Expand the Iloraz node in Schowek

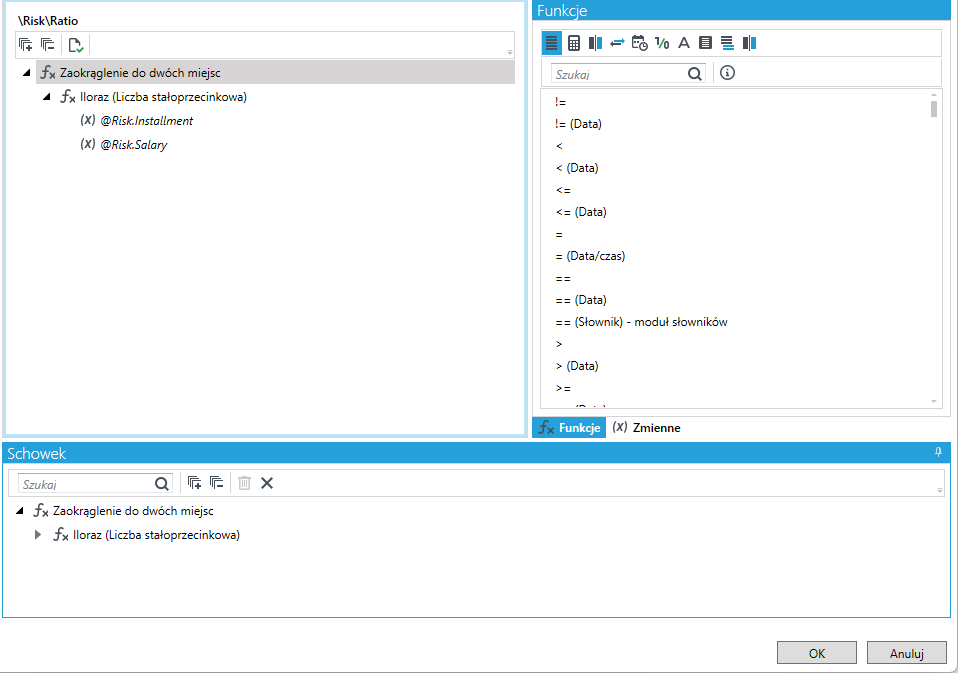38,534
